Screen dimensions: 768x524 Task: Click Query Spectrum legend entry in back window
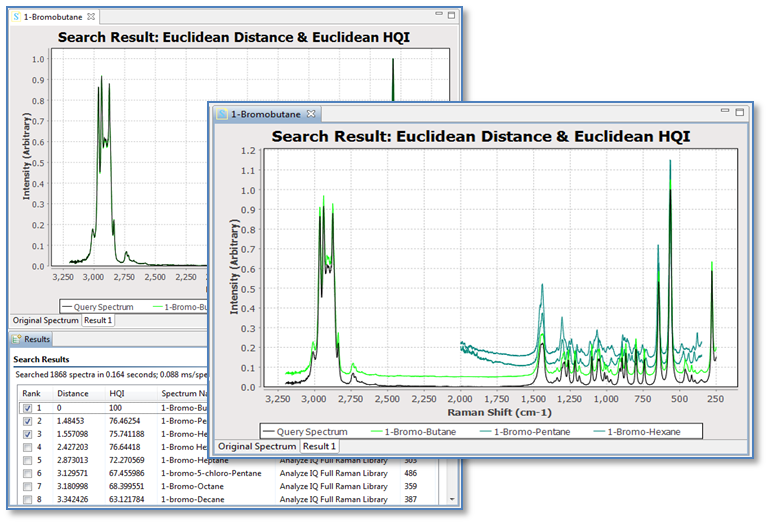(98, 307)
